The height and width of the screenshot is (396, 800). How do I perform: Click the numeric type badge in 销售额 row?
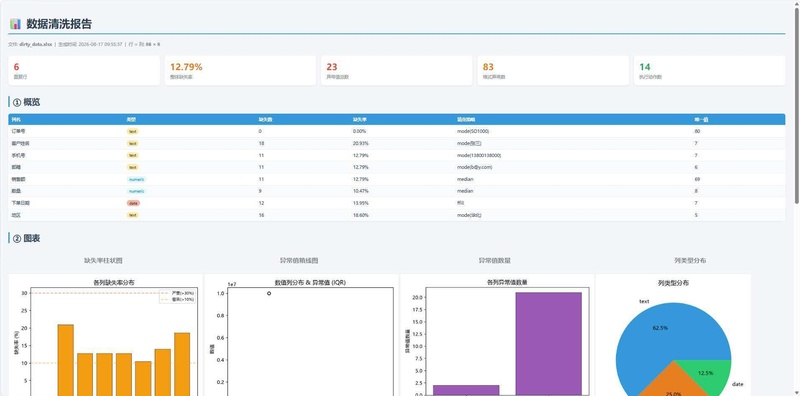click(x=136, y=179)
